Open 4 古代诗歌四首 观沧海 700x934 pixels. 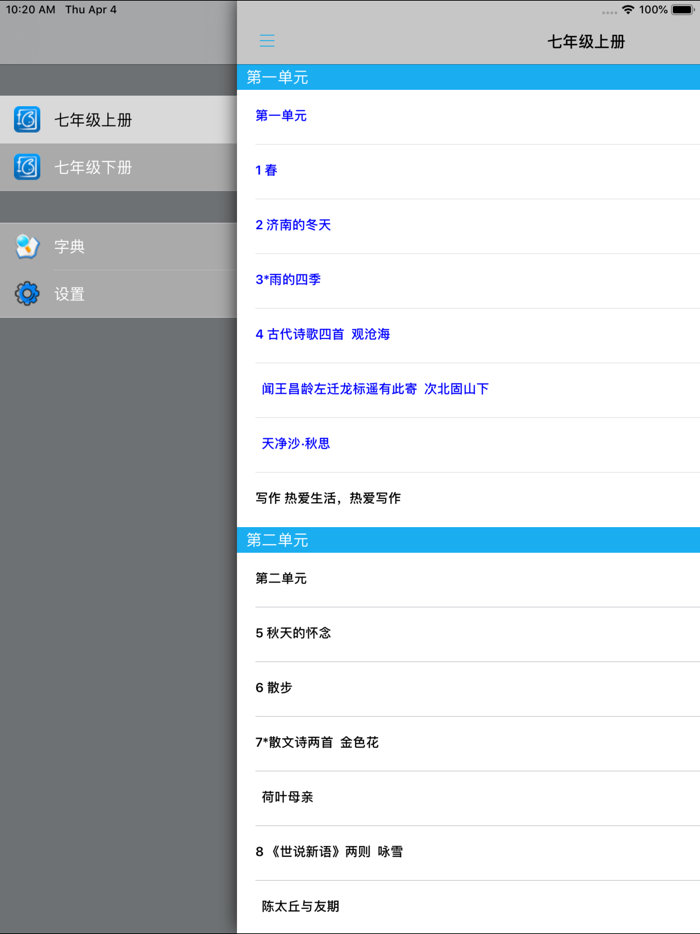tap(468, 335)
